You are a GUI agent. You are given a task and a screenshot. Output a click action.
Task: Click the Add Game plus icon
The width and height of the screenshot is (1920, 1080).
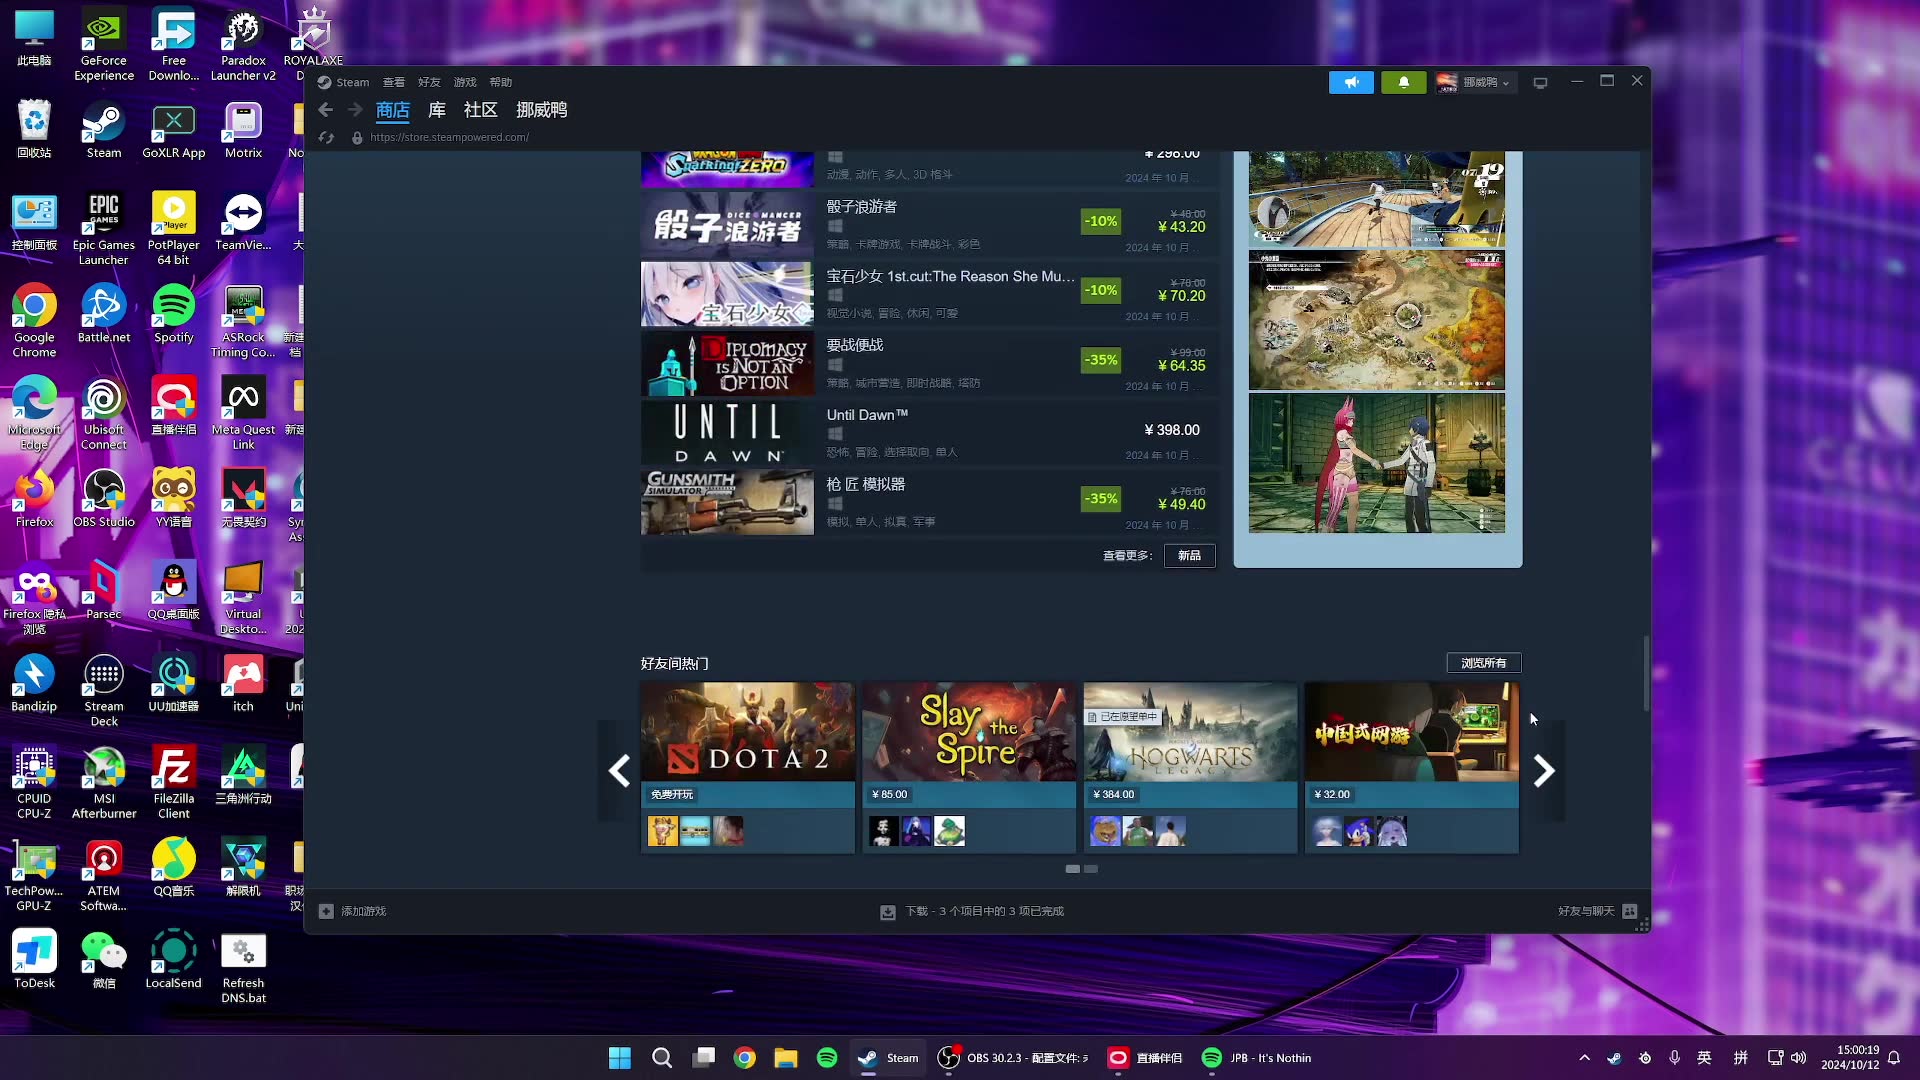pyautogui.click(x=326, y=911)
